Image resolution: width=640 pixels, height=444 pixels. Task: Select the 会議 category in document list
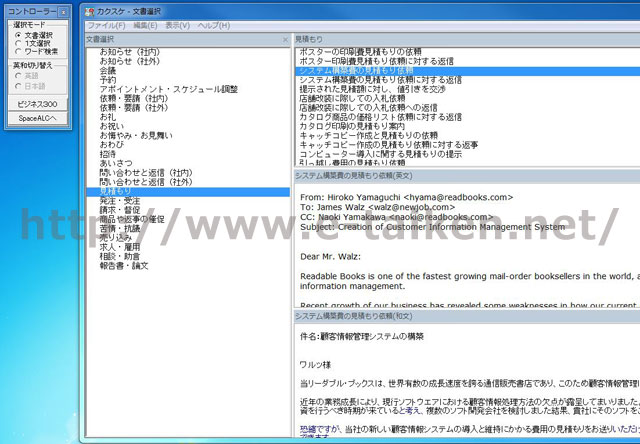(108, 71)
